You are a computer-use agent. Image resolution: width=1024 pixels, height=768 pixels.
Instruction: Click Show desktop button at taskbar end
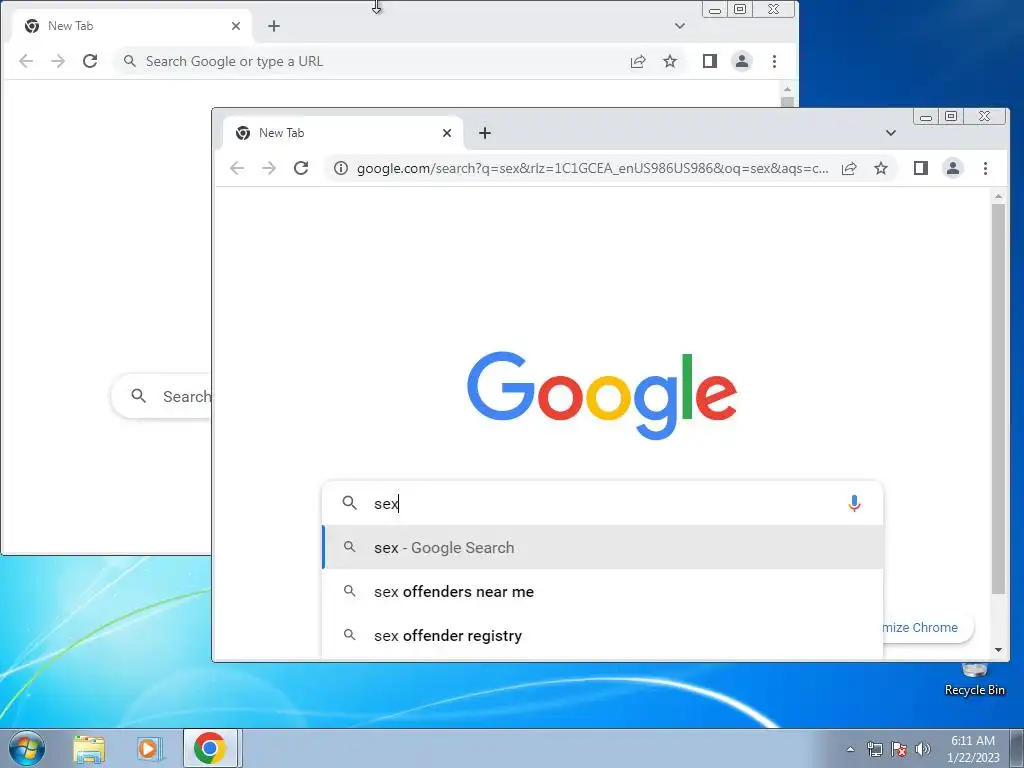(1017, 748)
